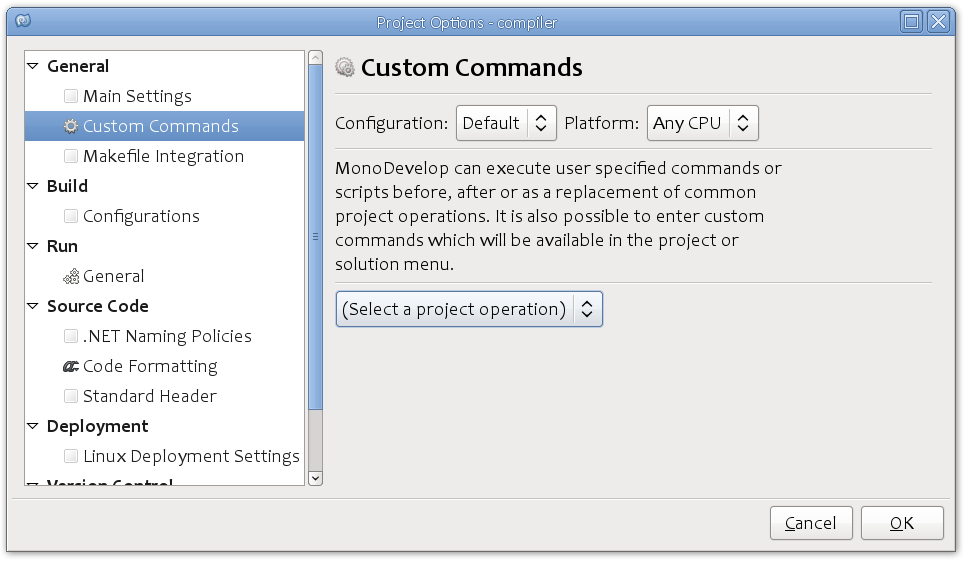Click the gear icon beside Custom Commands item
The image size is (971, 566).
coord(71,126)
